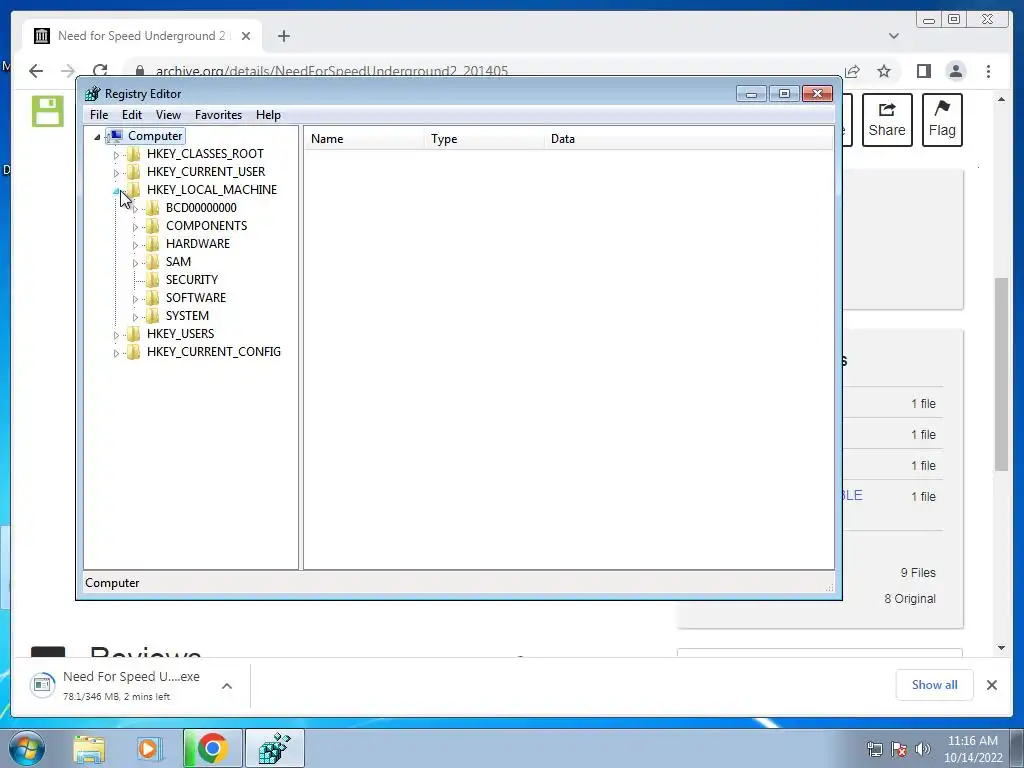Expand HKEY_USERS arrow
1024x768 pixels.
click(116, 335)
